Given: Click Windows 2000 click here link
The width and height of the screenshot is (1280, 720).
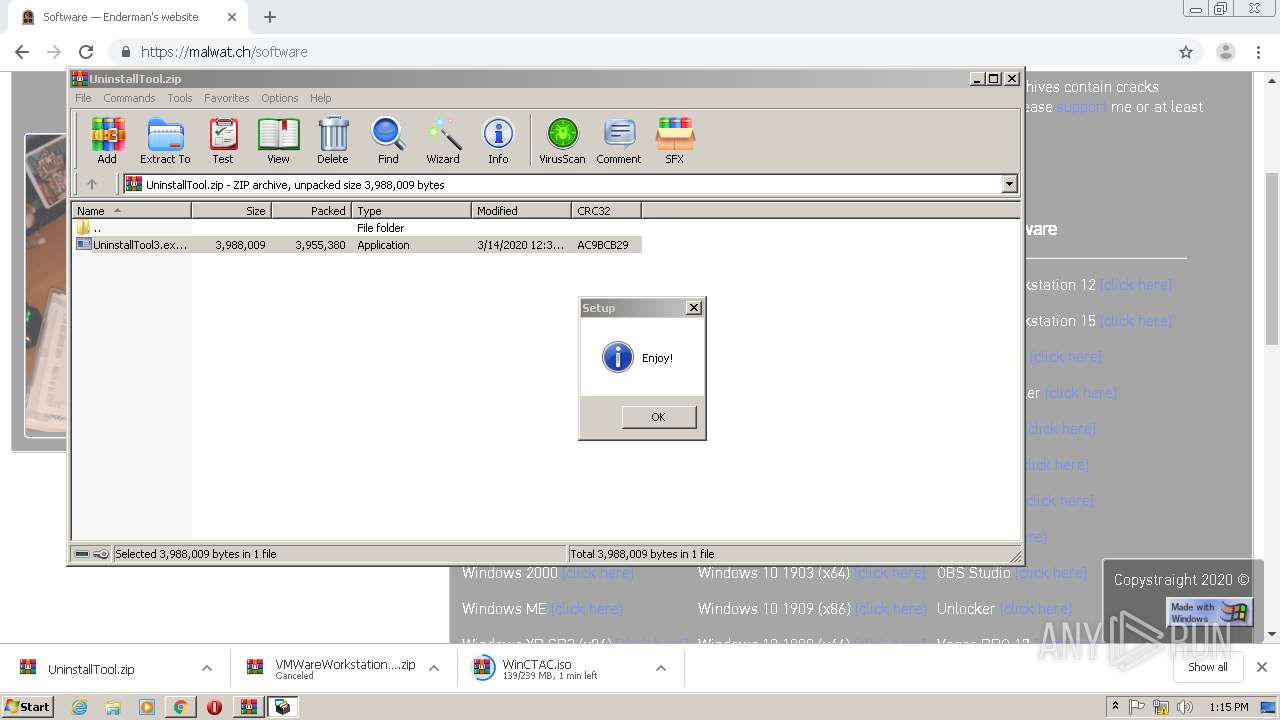Looking at the screenshot, I should tap(597, 573).
